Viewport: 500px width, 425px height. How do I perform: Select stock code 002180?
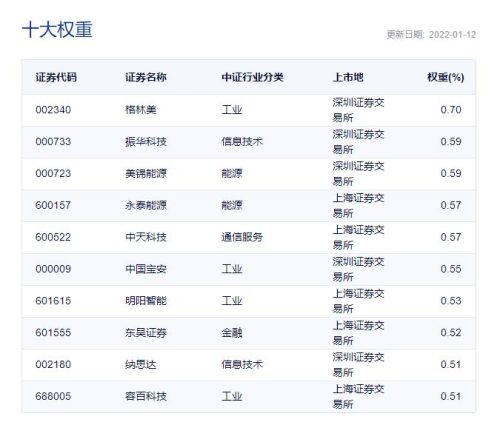[x=53, y=364]
